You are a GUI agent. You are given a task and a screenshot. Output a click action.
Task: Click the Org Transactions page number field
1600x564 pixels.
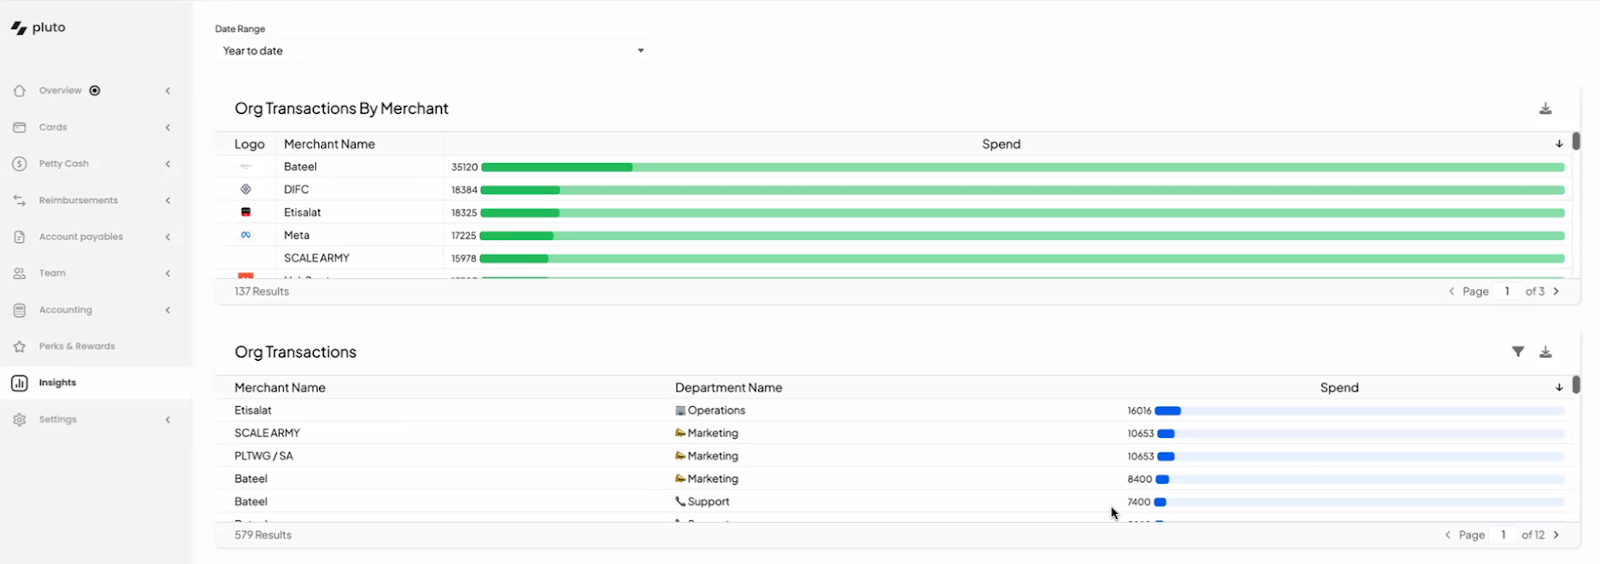[x=1503, y=535]
